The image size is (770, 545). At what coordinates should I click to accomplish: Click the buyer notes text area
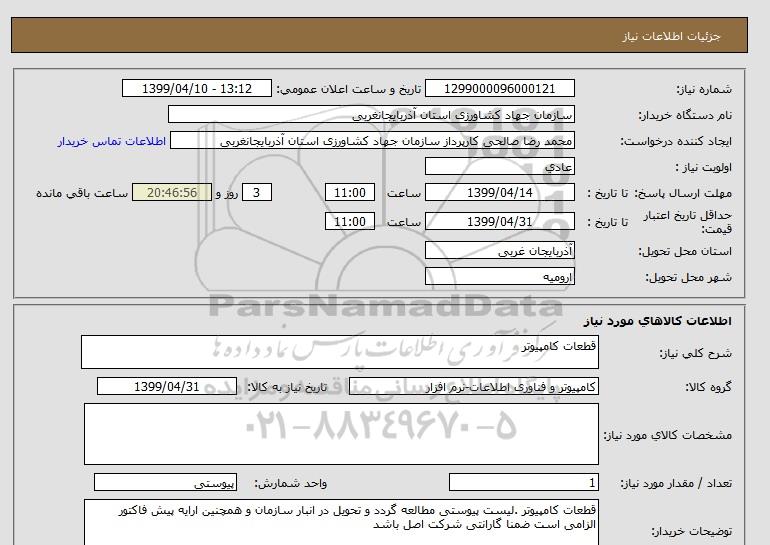coord(341,522)
